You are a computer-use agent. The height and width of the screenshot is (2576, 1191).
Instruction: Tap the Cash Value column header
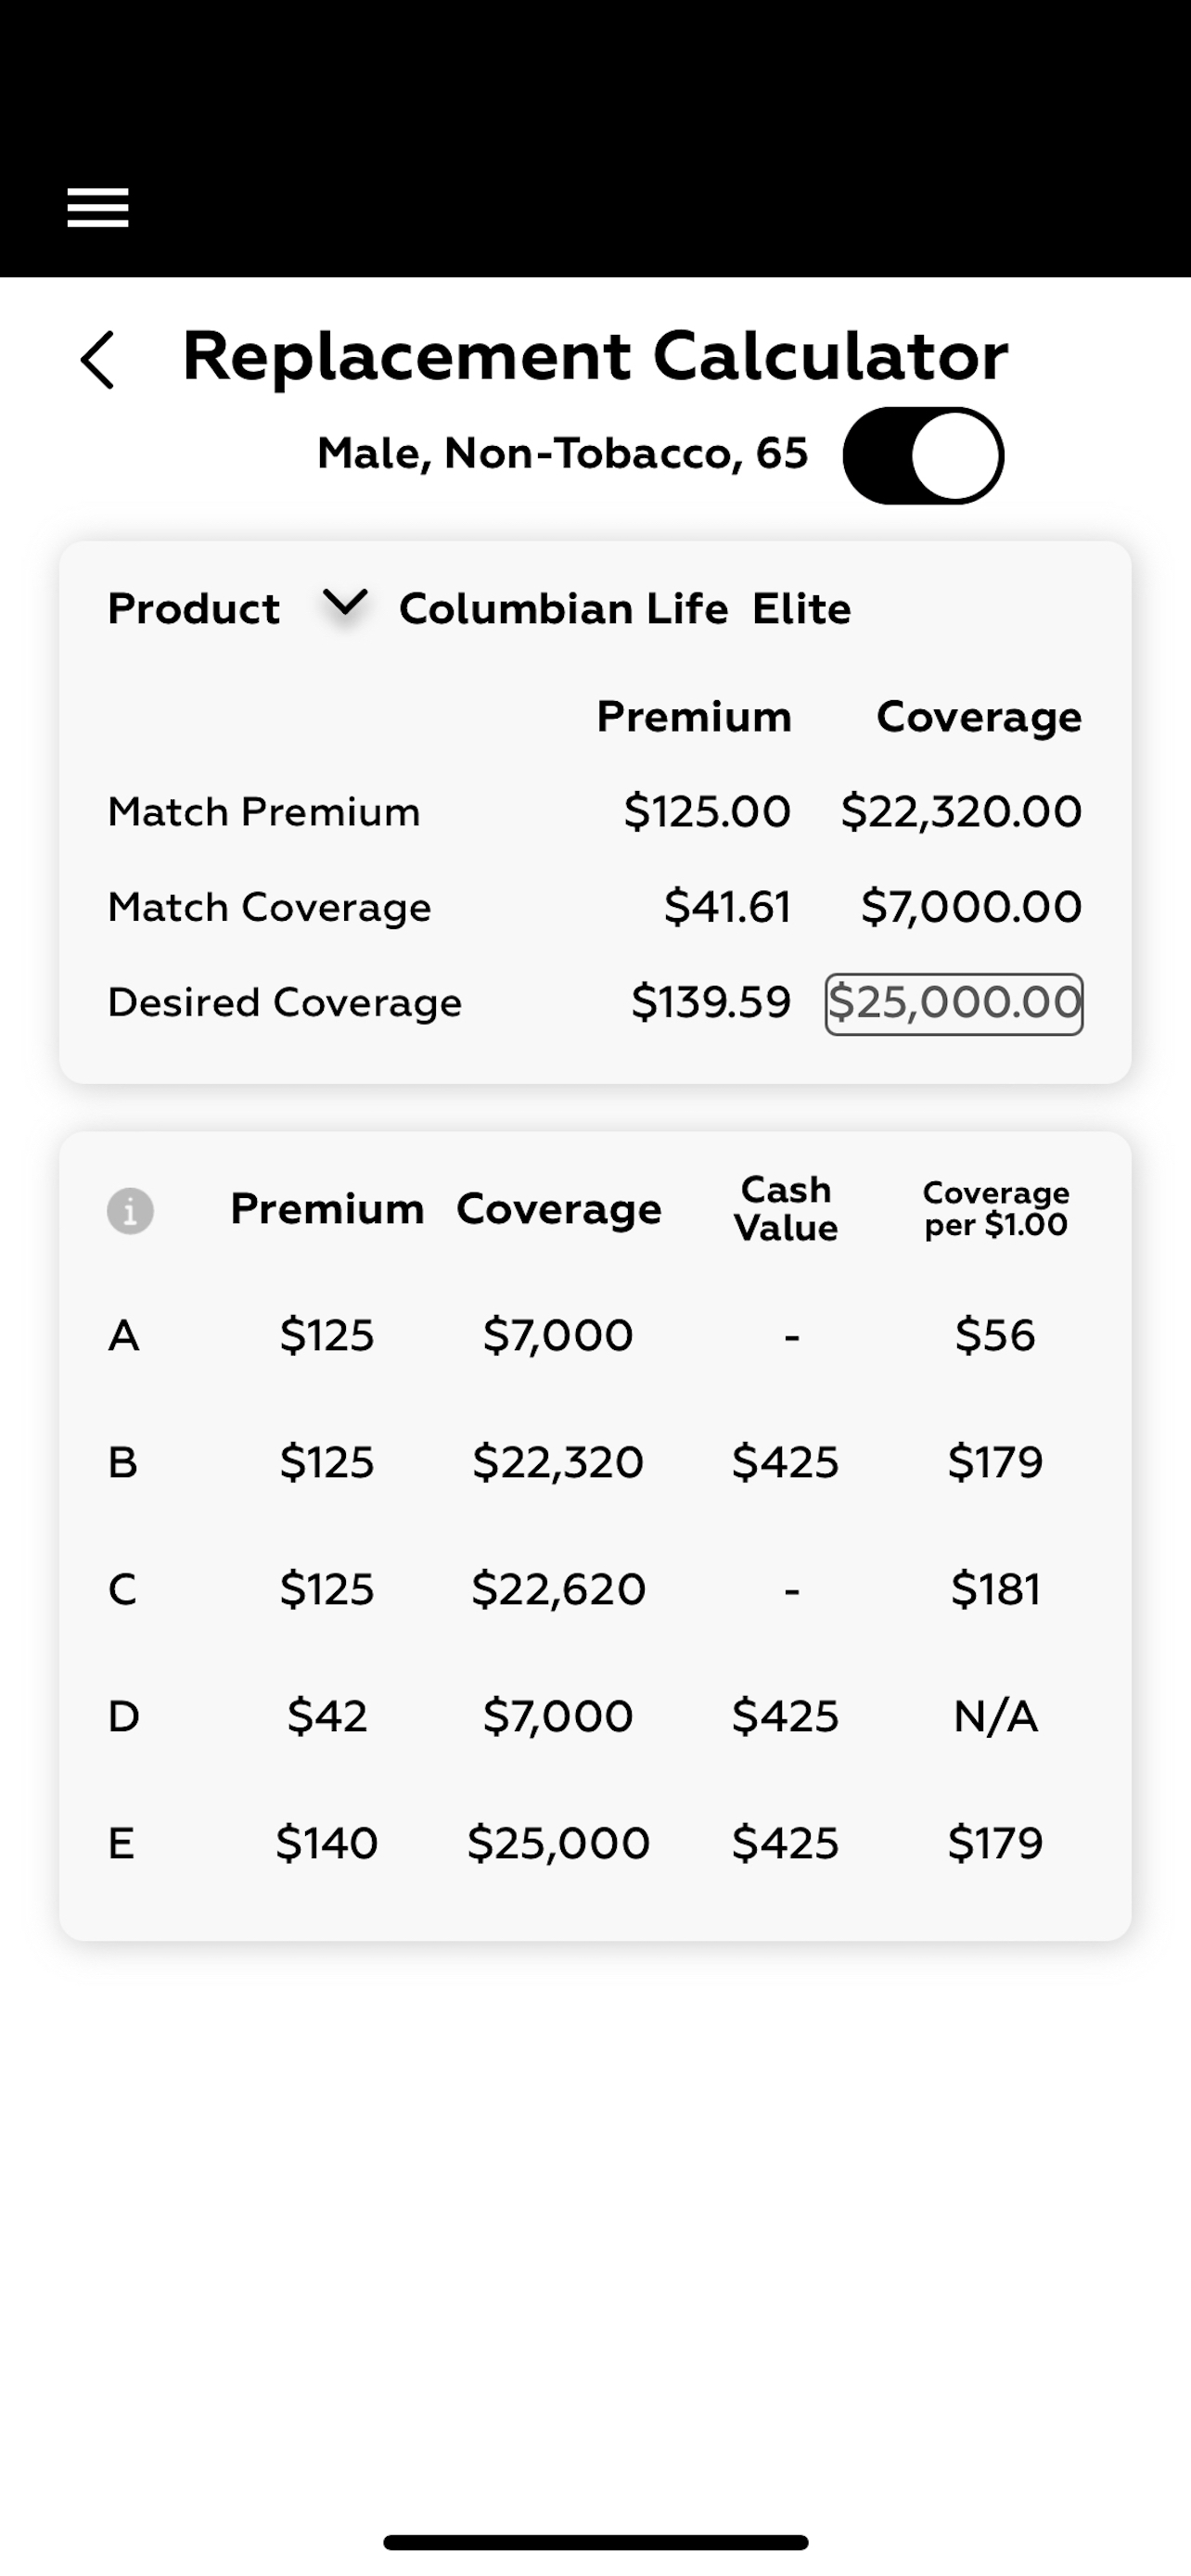point(786,1208)
